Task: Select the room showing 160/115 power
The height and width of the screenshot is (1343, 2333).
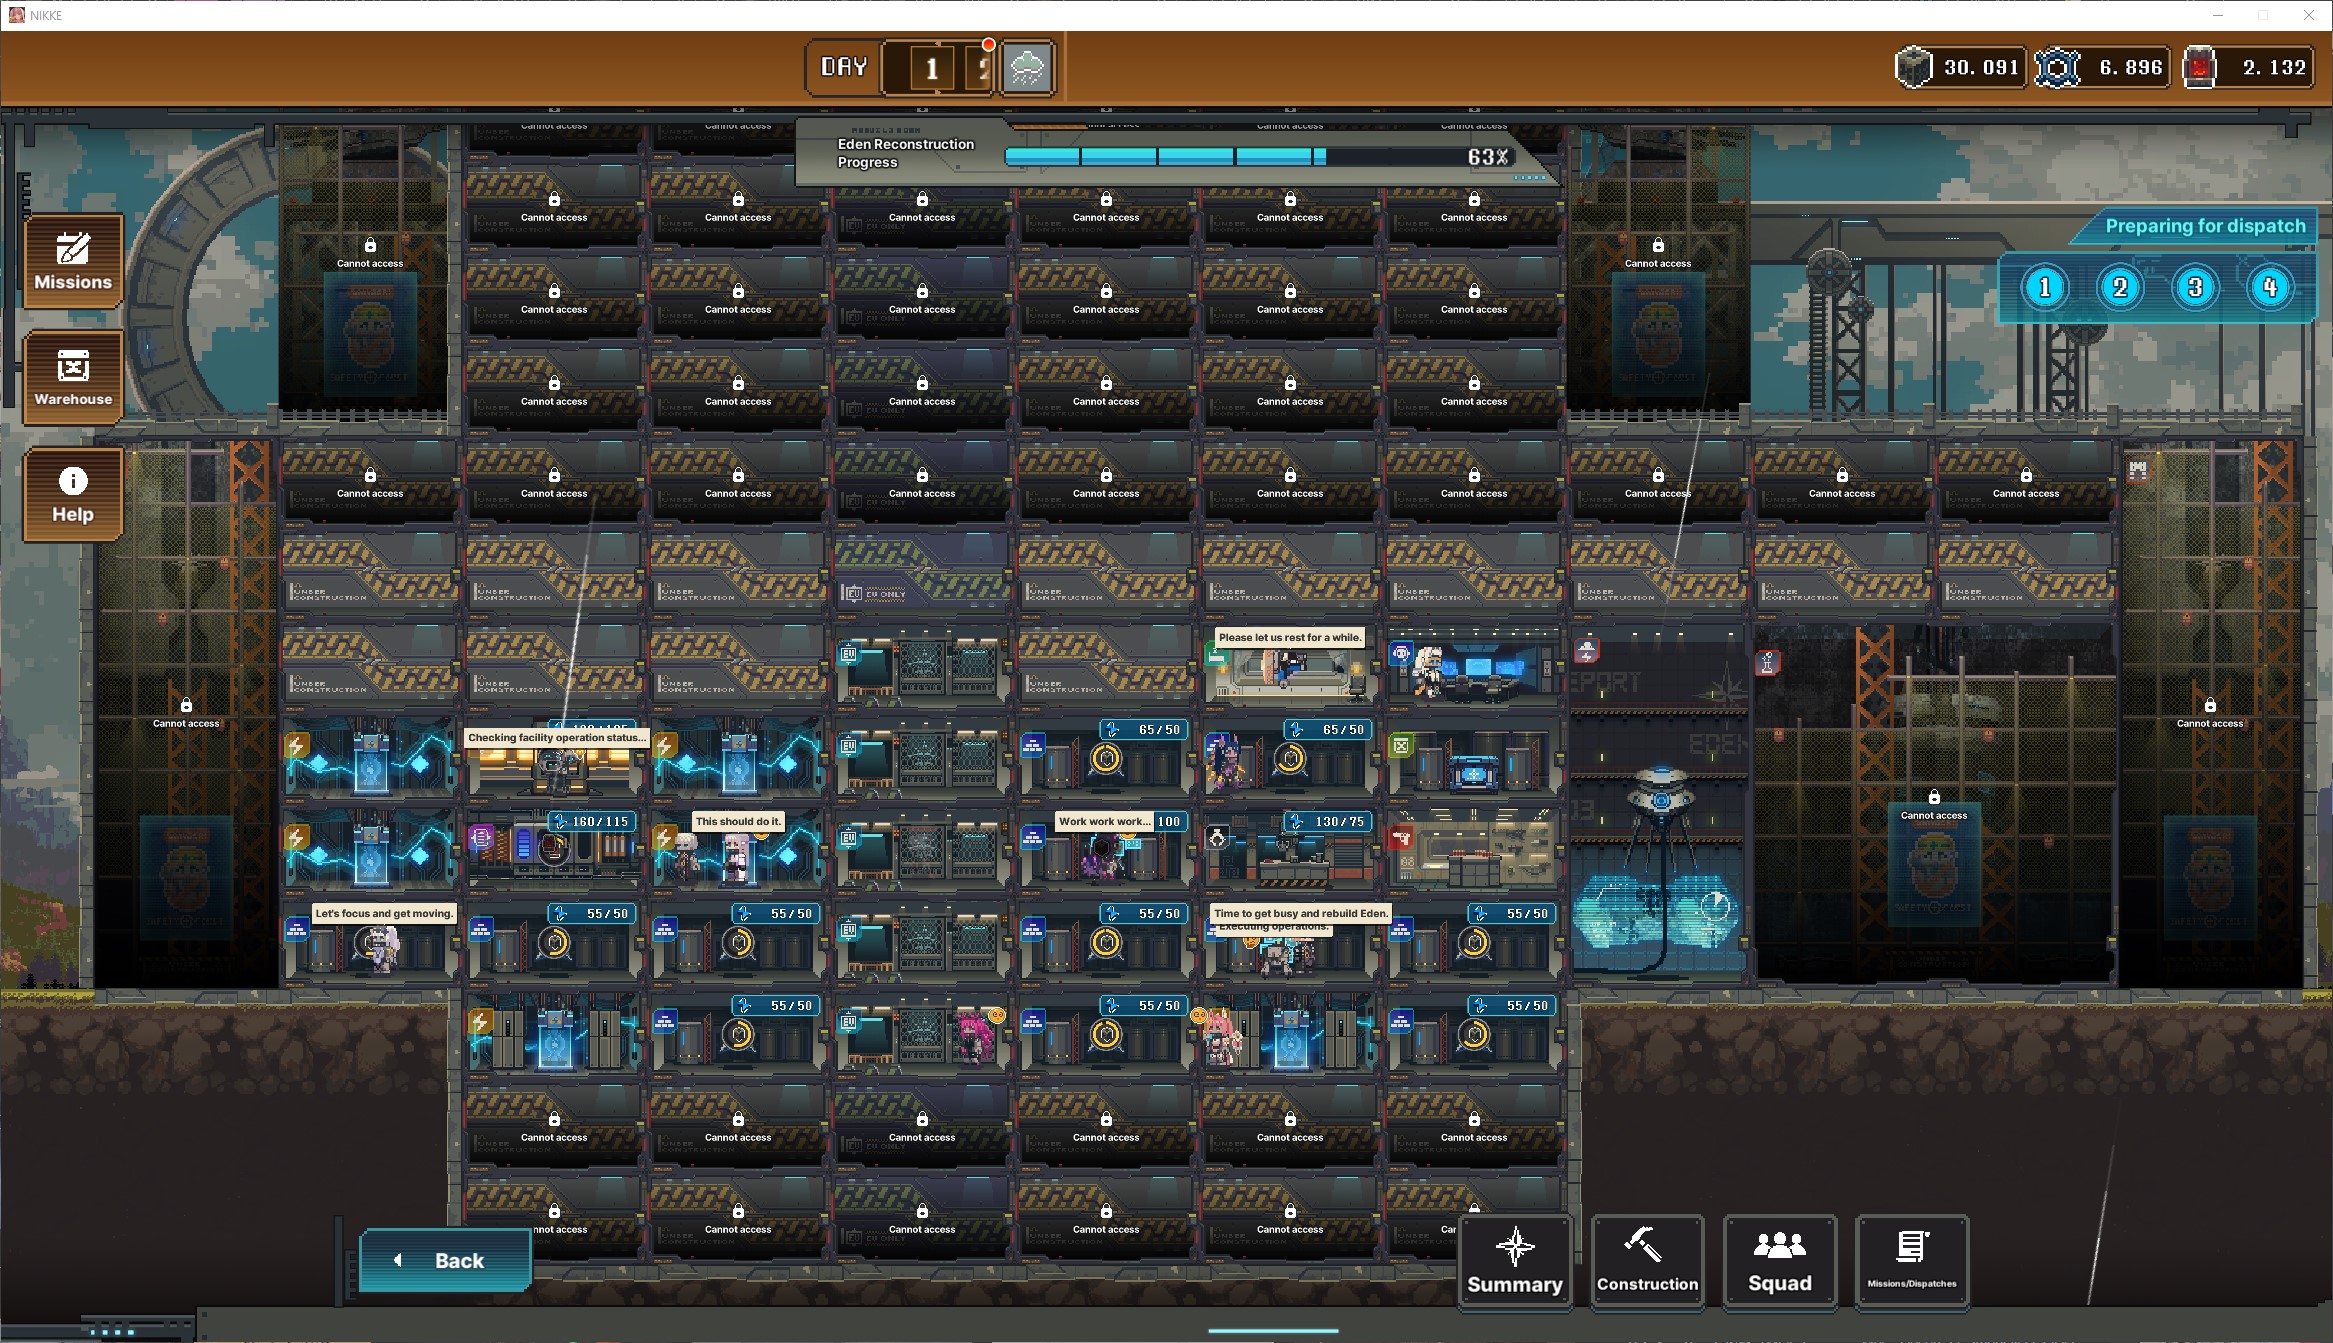Action: pyautogui.click(x=553, y=851)
